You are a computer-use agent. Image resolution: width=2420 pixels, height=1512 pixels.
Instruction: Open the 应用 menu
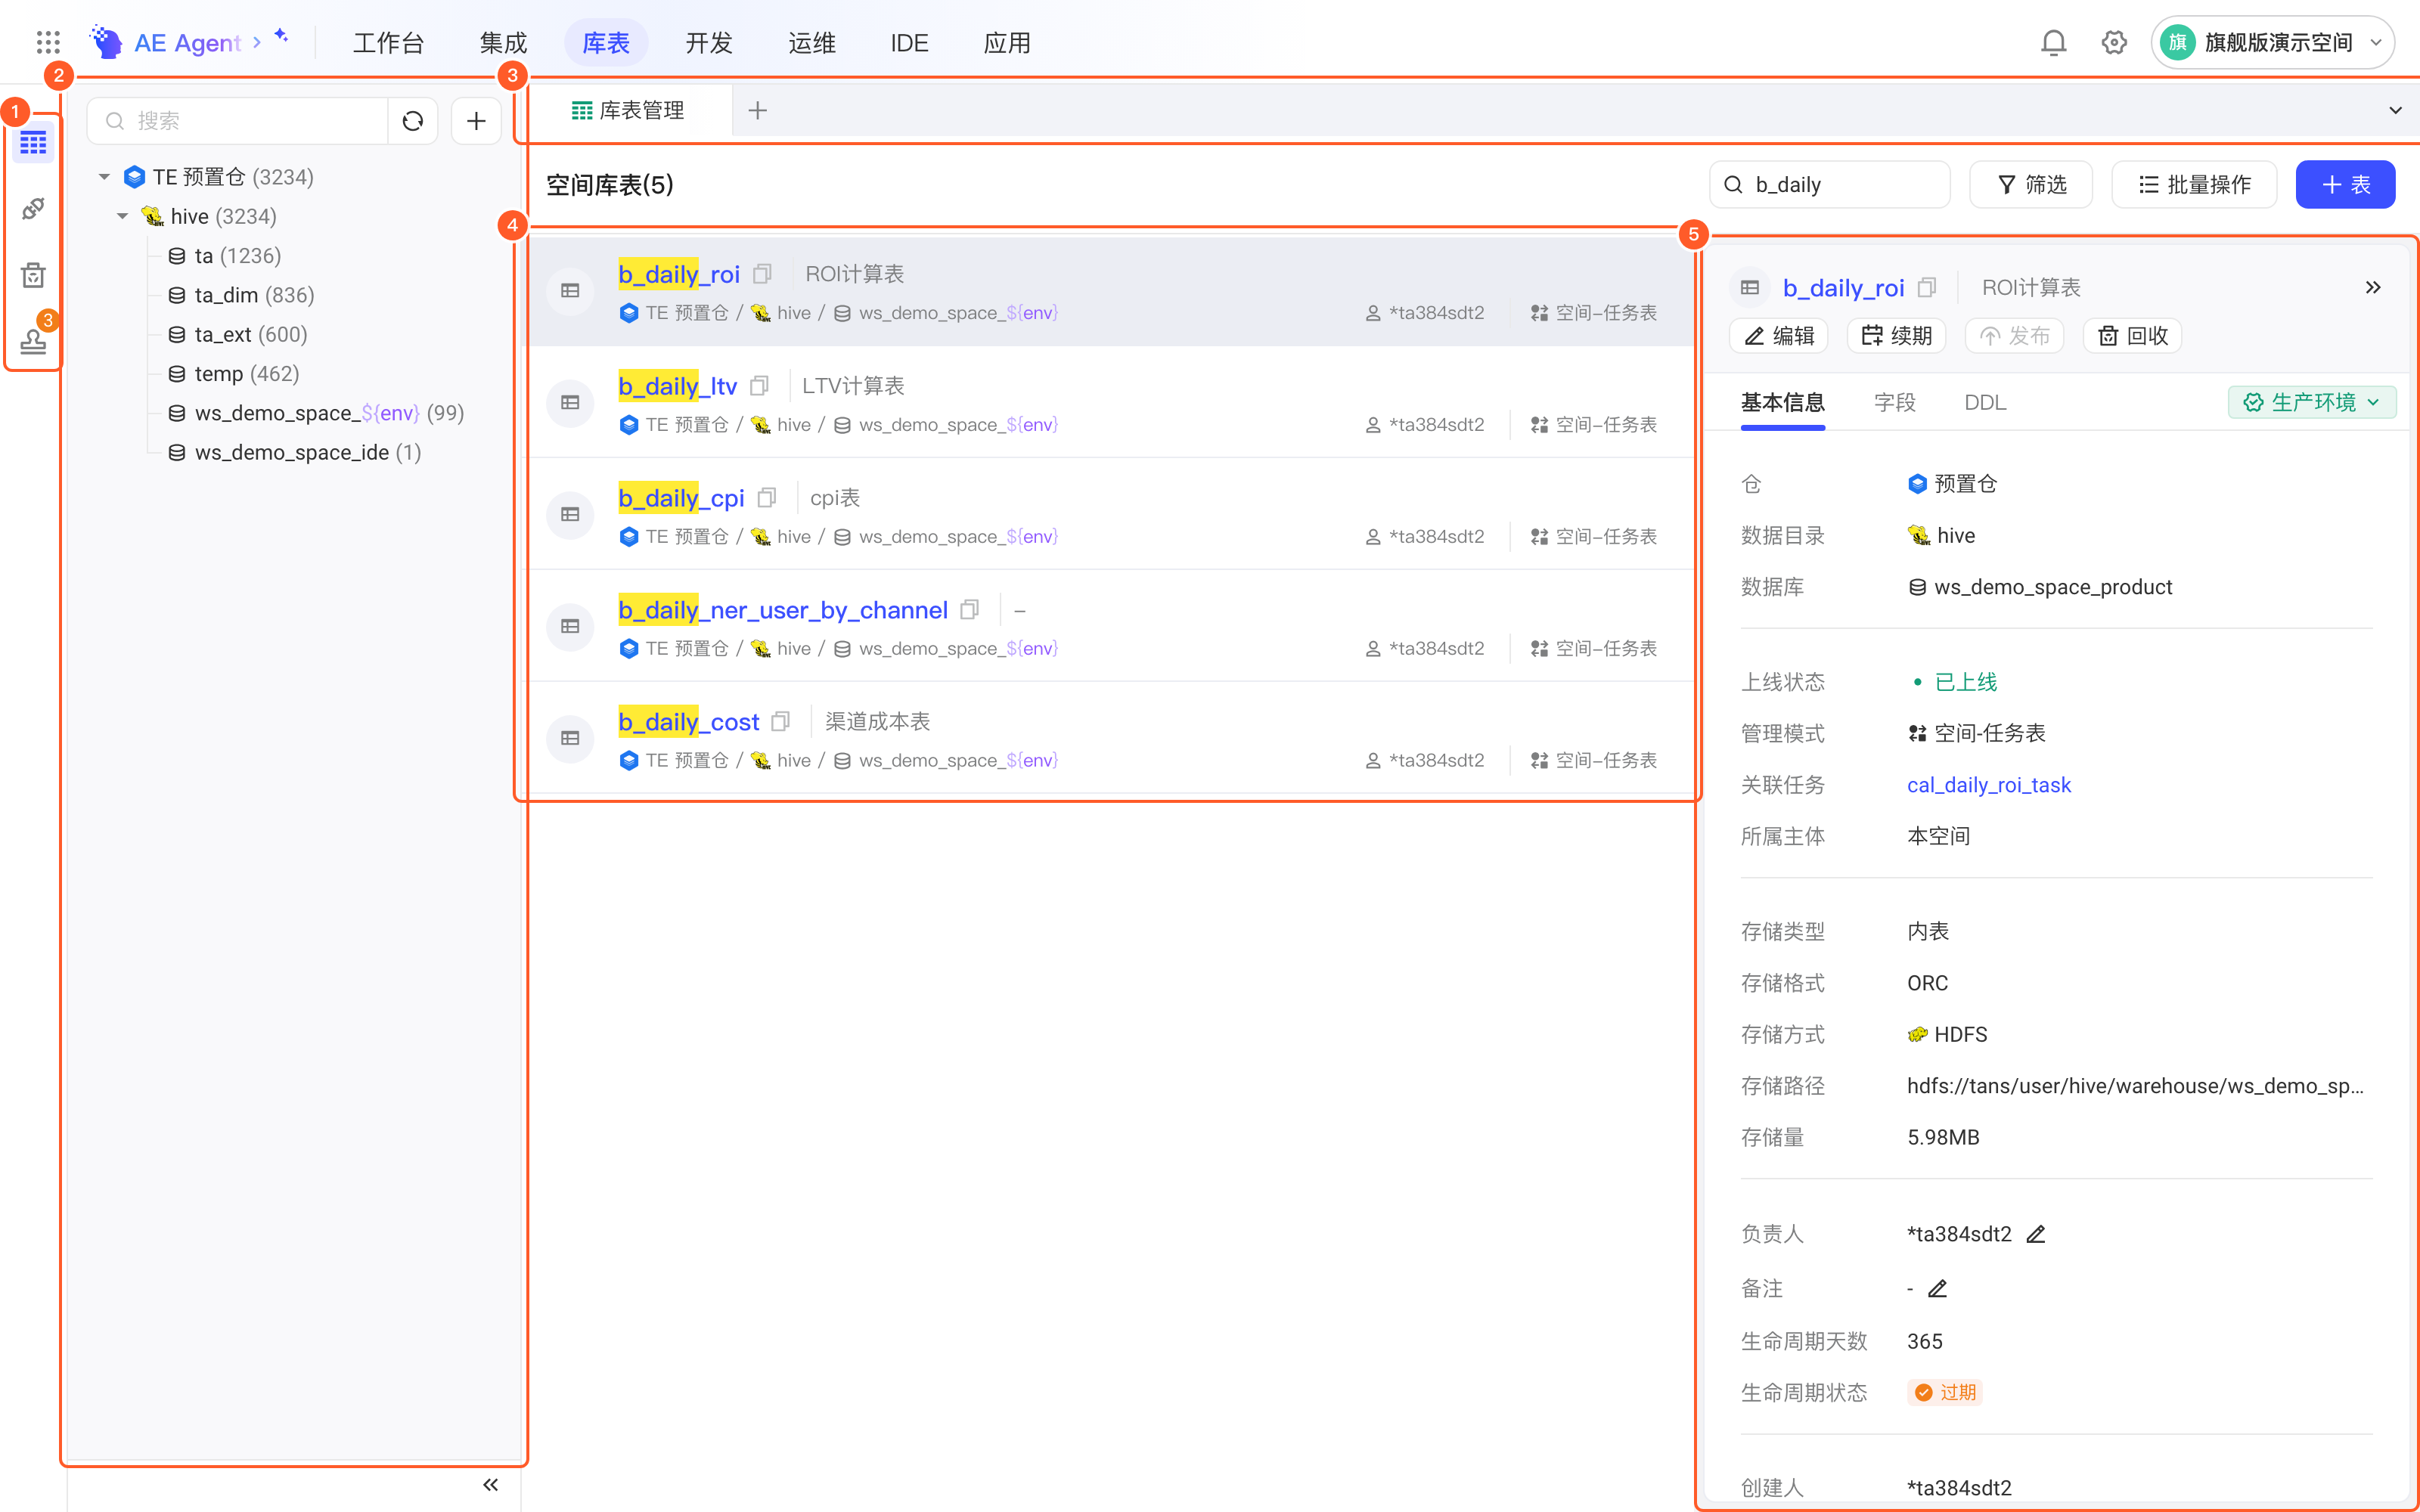point(1007,42)
